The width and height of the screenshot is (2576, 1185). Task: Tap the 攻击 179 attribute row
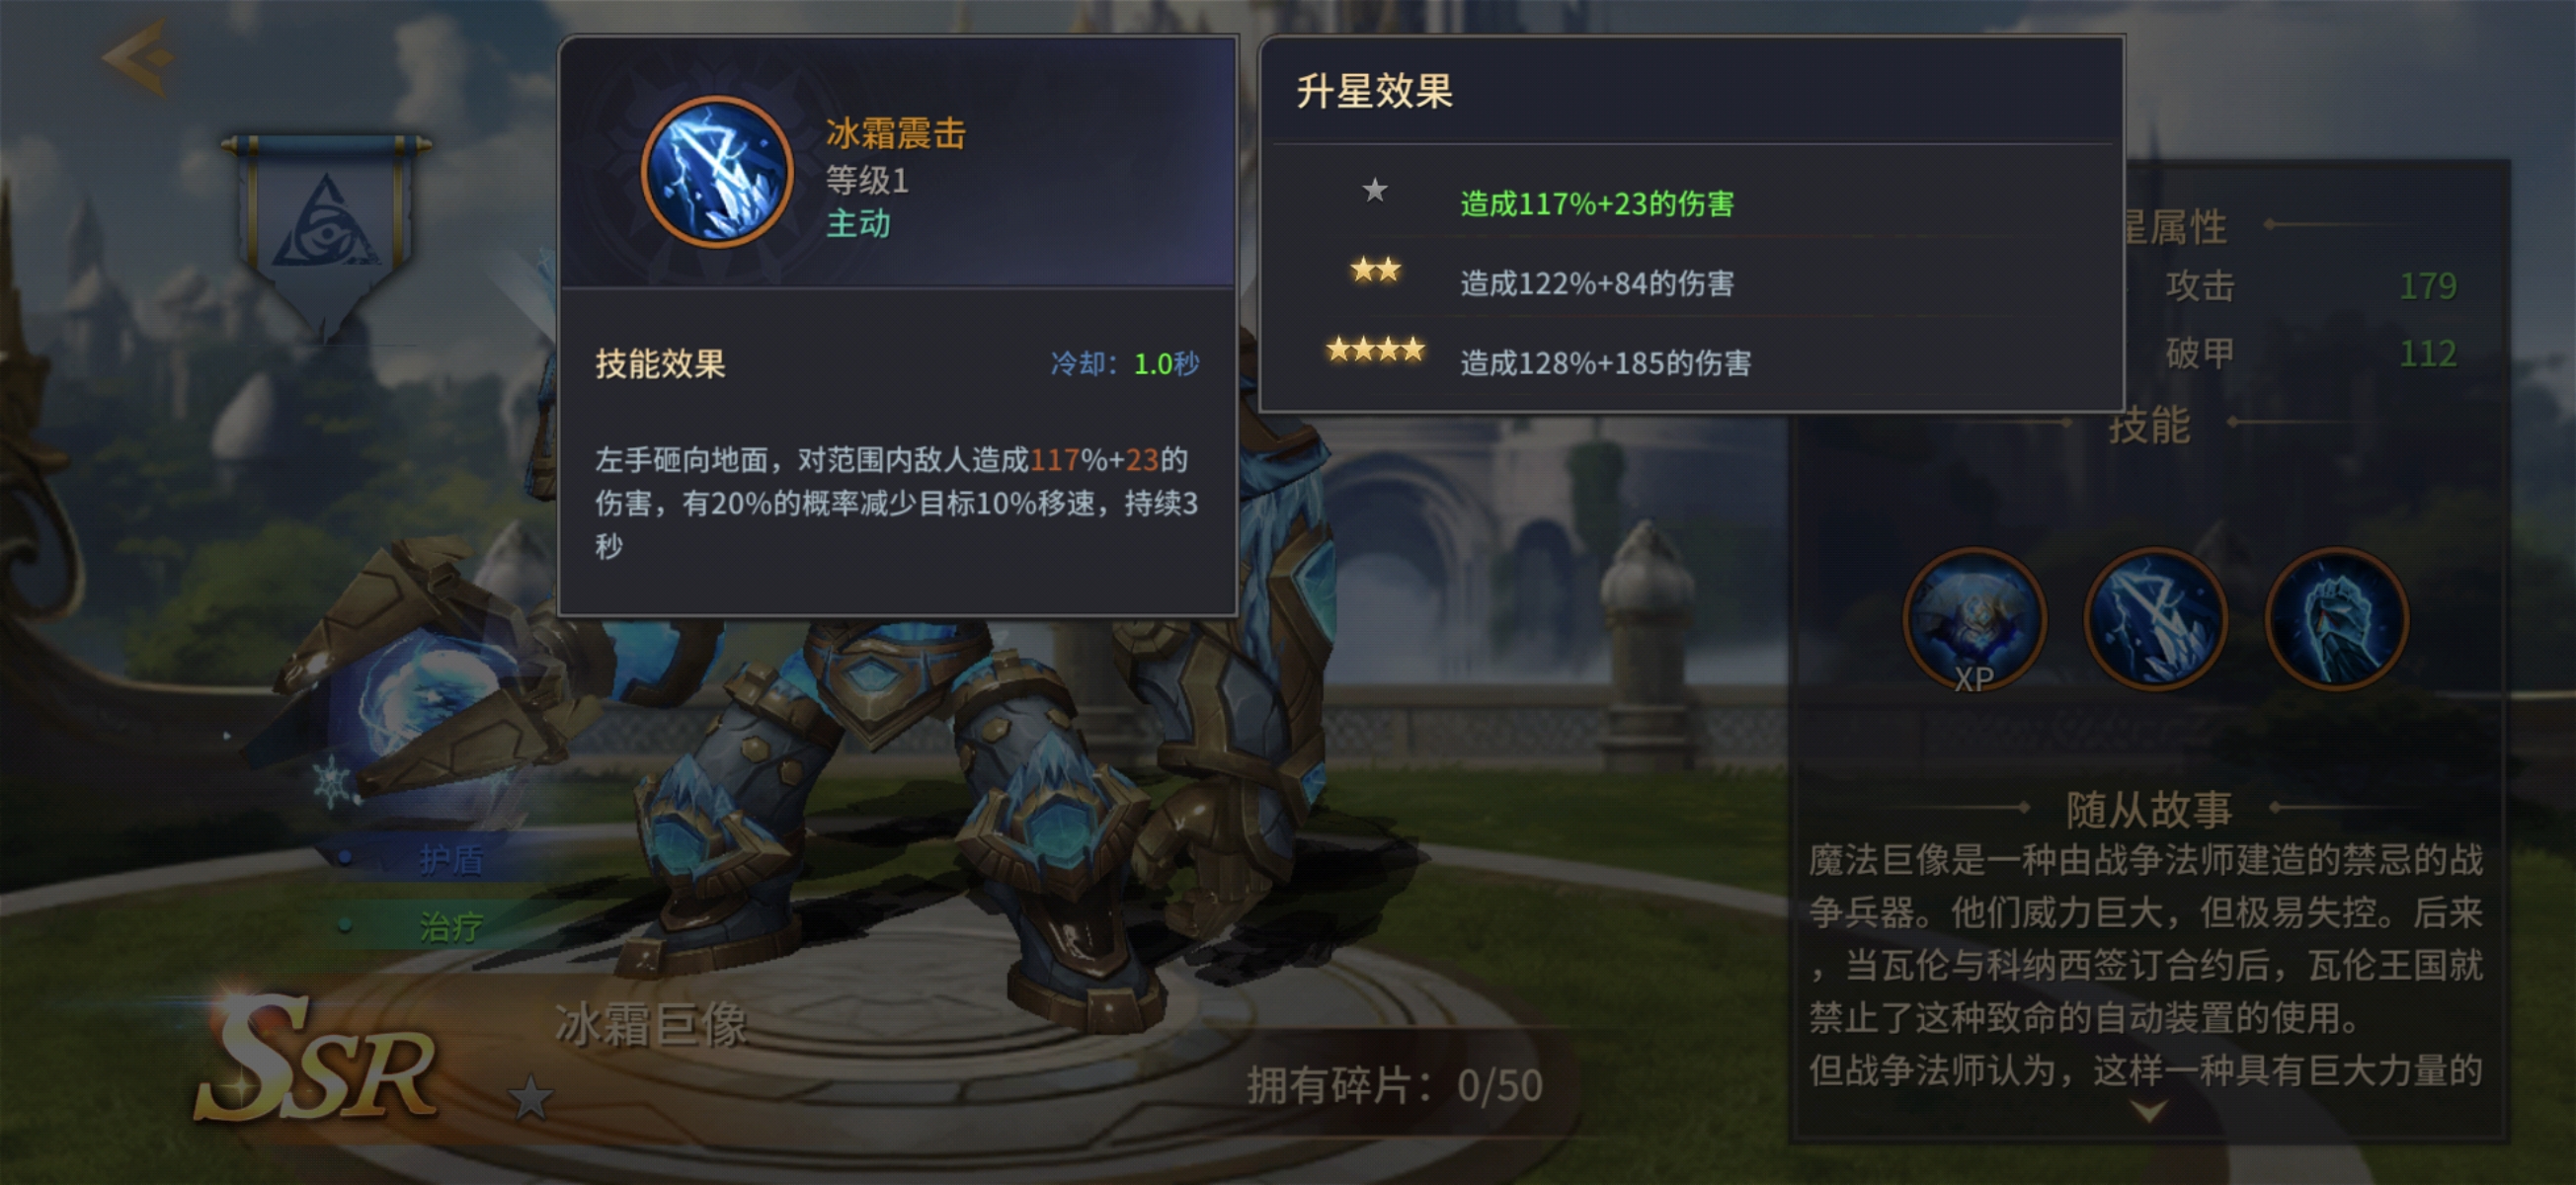pyautogui.click(x=2310, y=286)
